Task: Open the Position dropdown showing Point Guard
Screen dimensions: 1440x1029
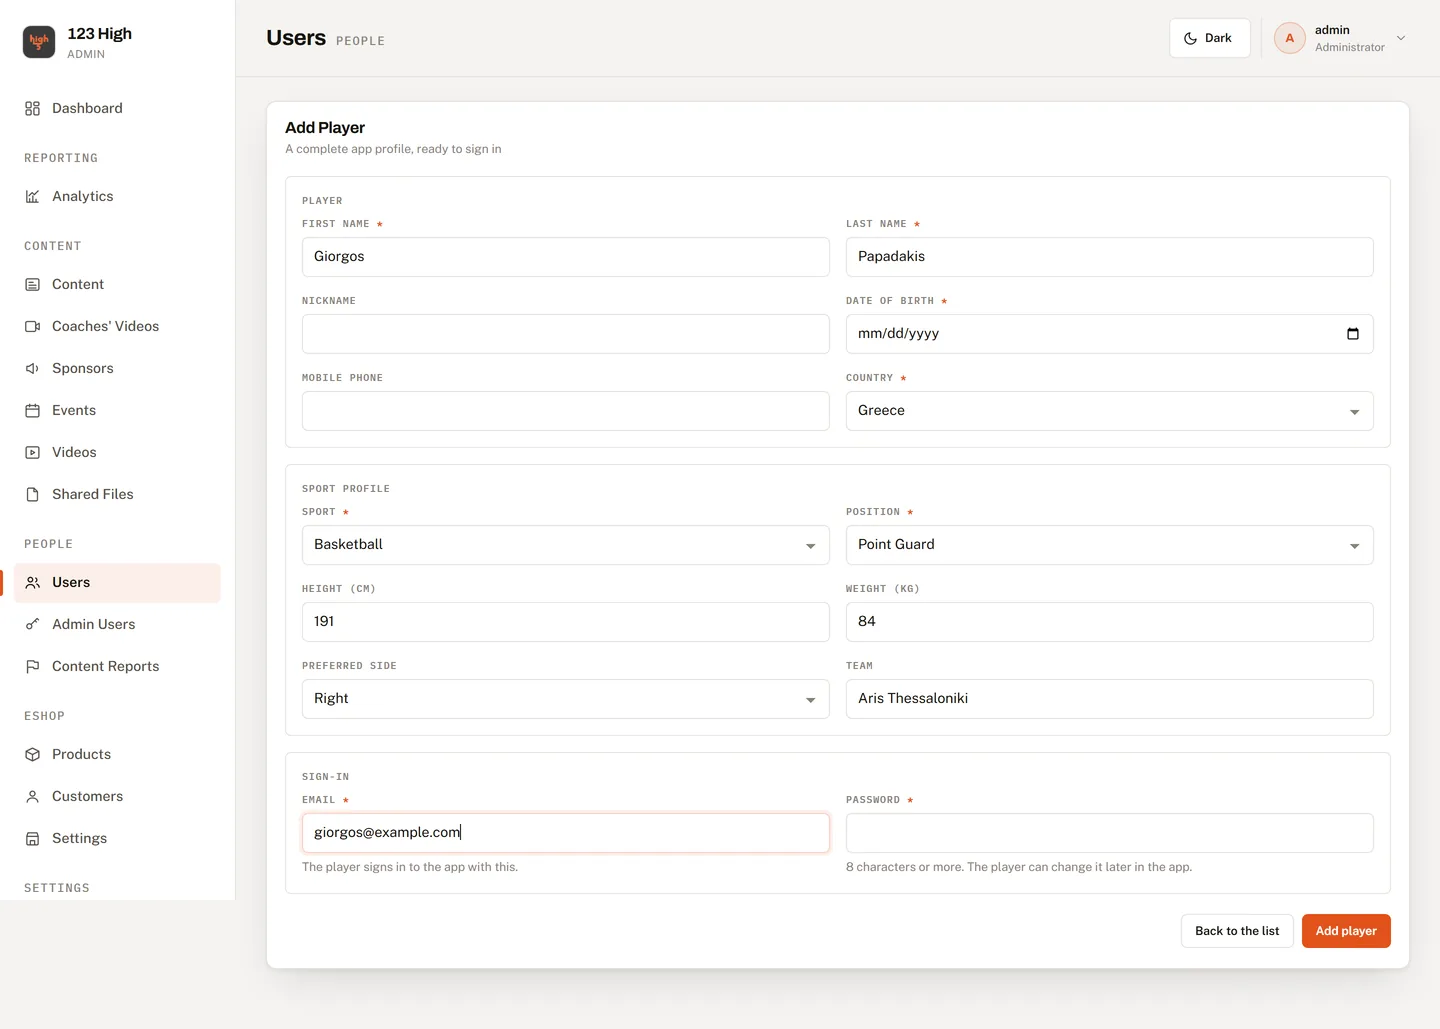Action: click(x=1110, y=545)
